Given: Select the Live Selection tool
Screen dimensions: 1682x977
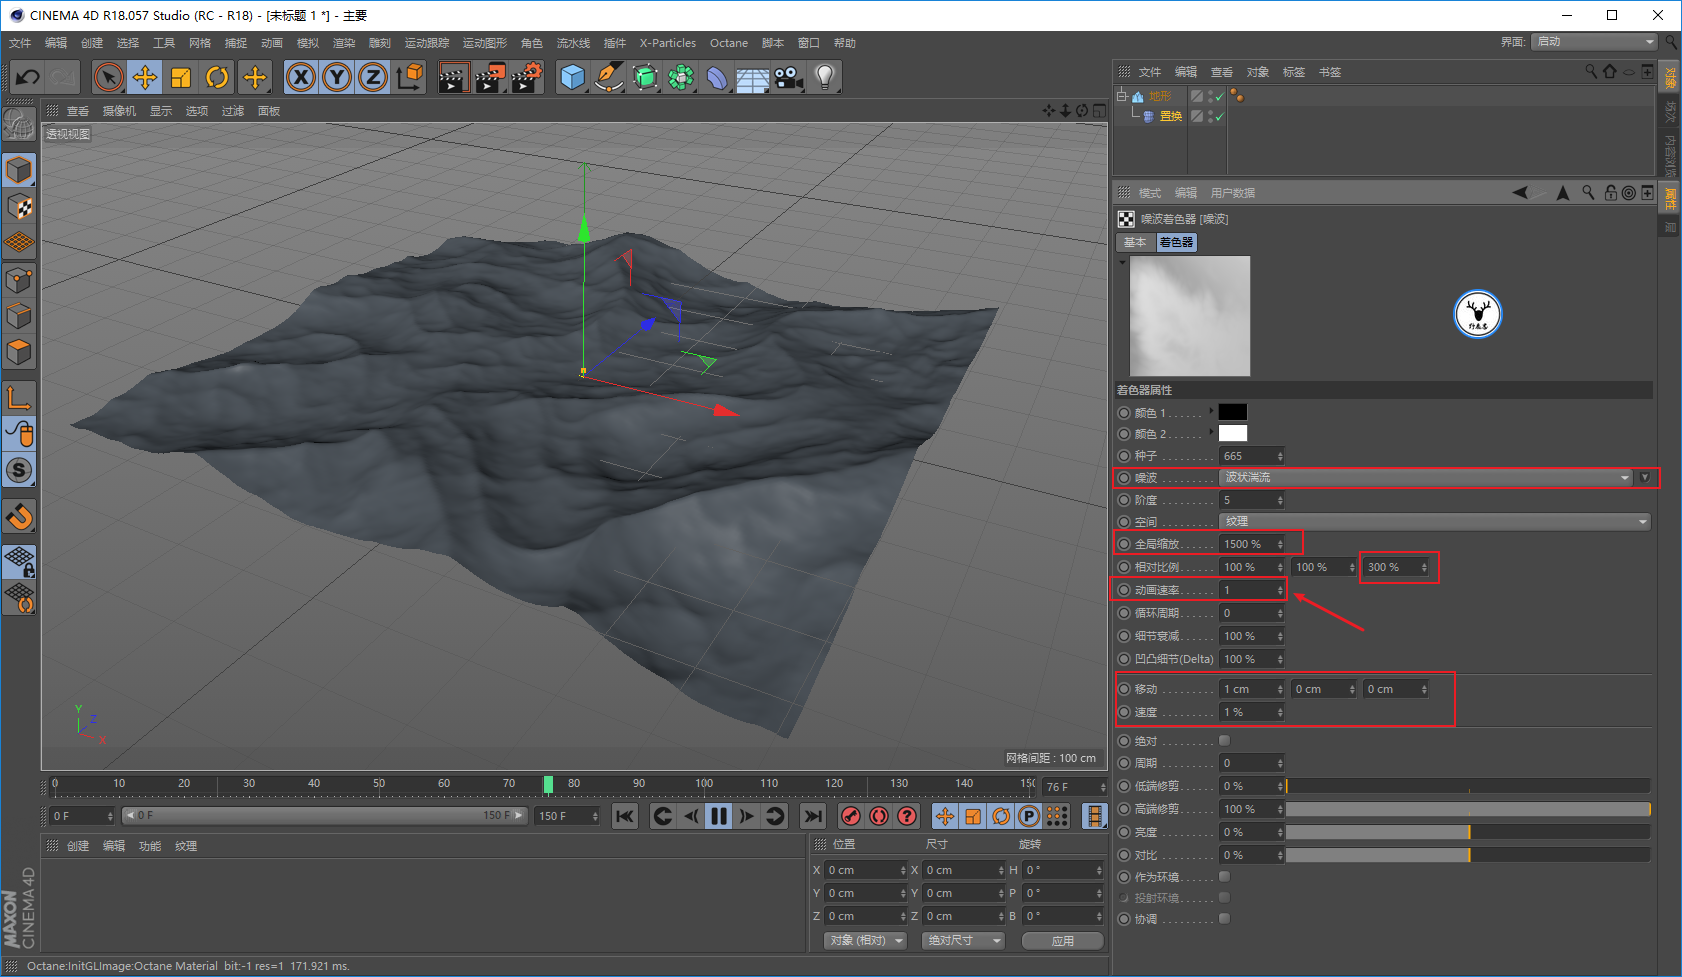Looking at the screenshot, I should click(109, 77).
